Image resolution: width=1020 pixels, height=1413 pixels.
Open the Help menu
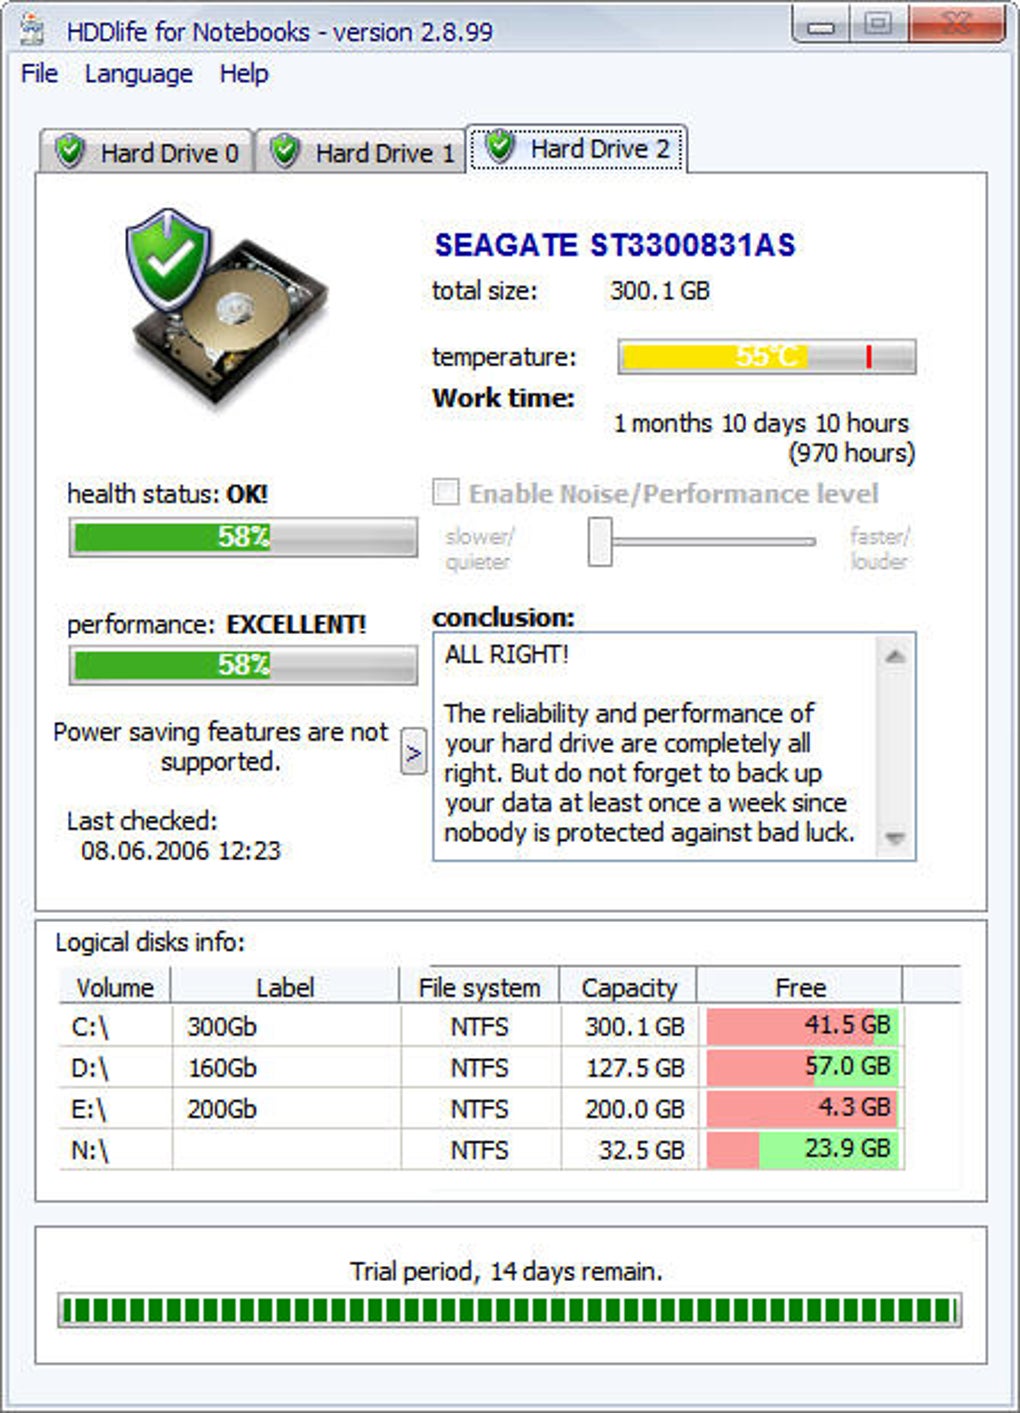[x=244, y=73]
